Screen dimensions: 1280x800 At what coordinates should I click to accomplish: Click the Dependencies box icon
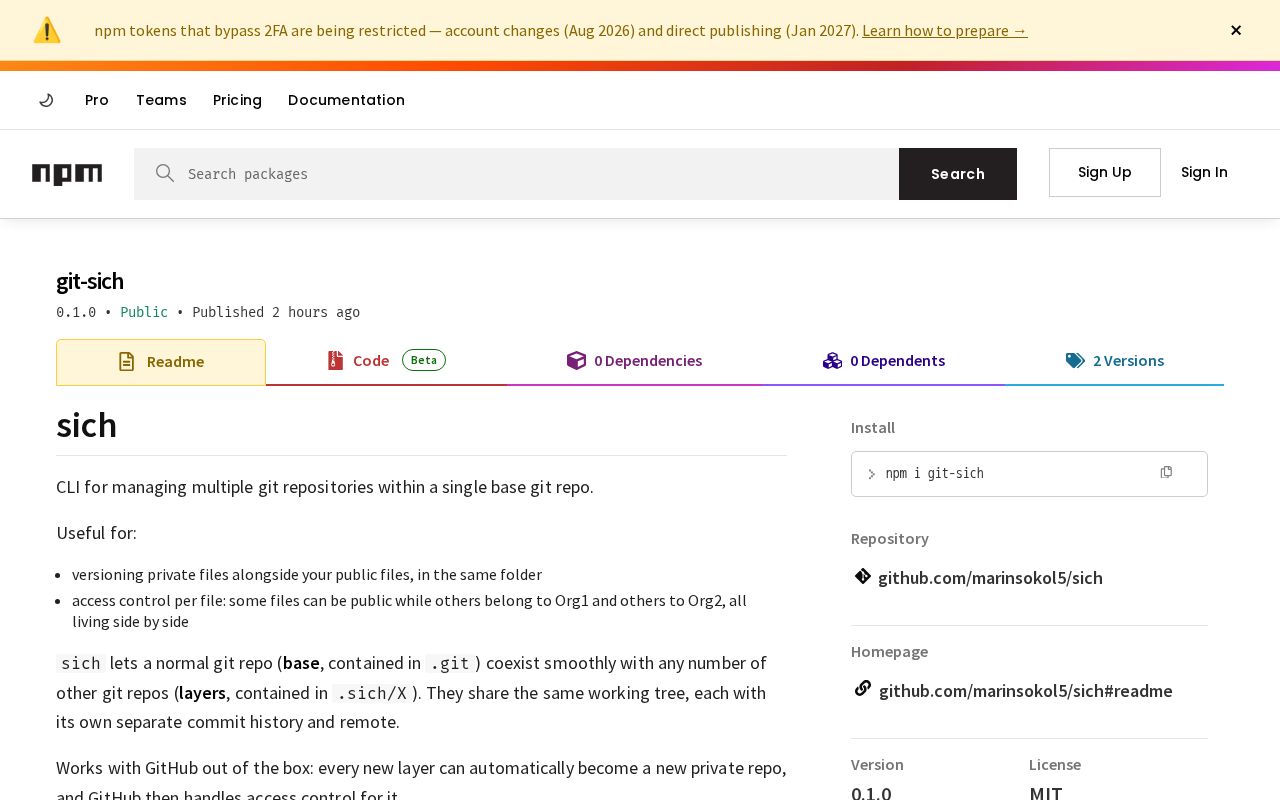pyautogui.click(x=576, y=361)
